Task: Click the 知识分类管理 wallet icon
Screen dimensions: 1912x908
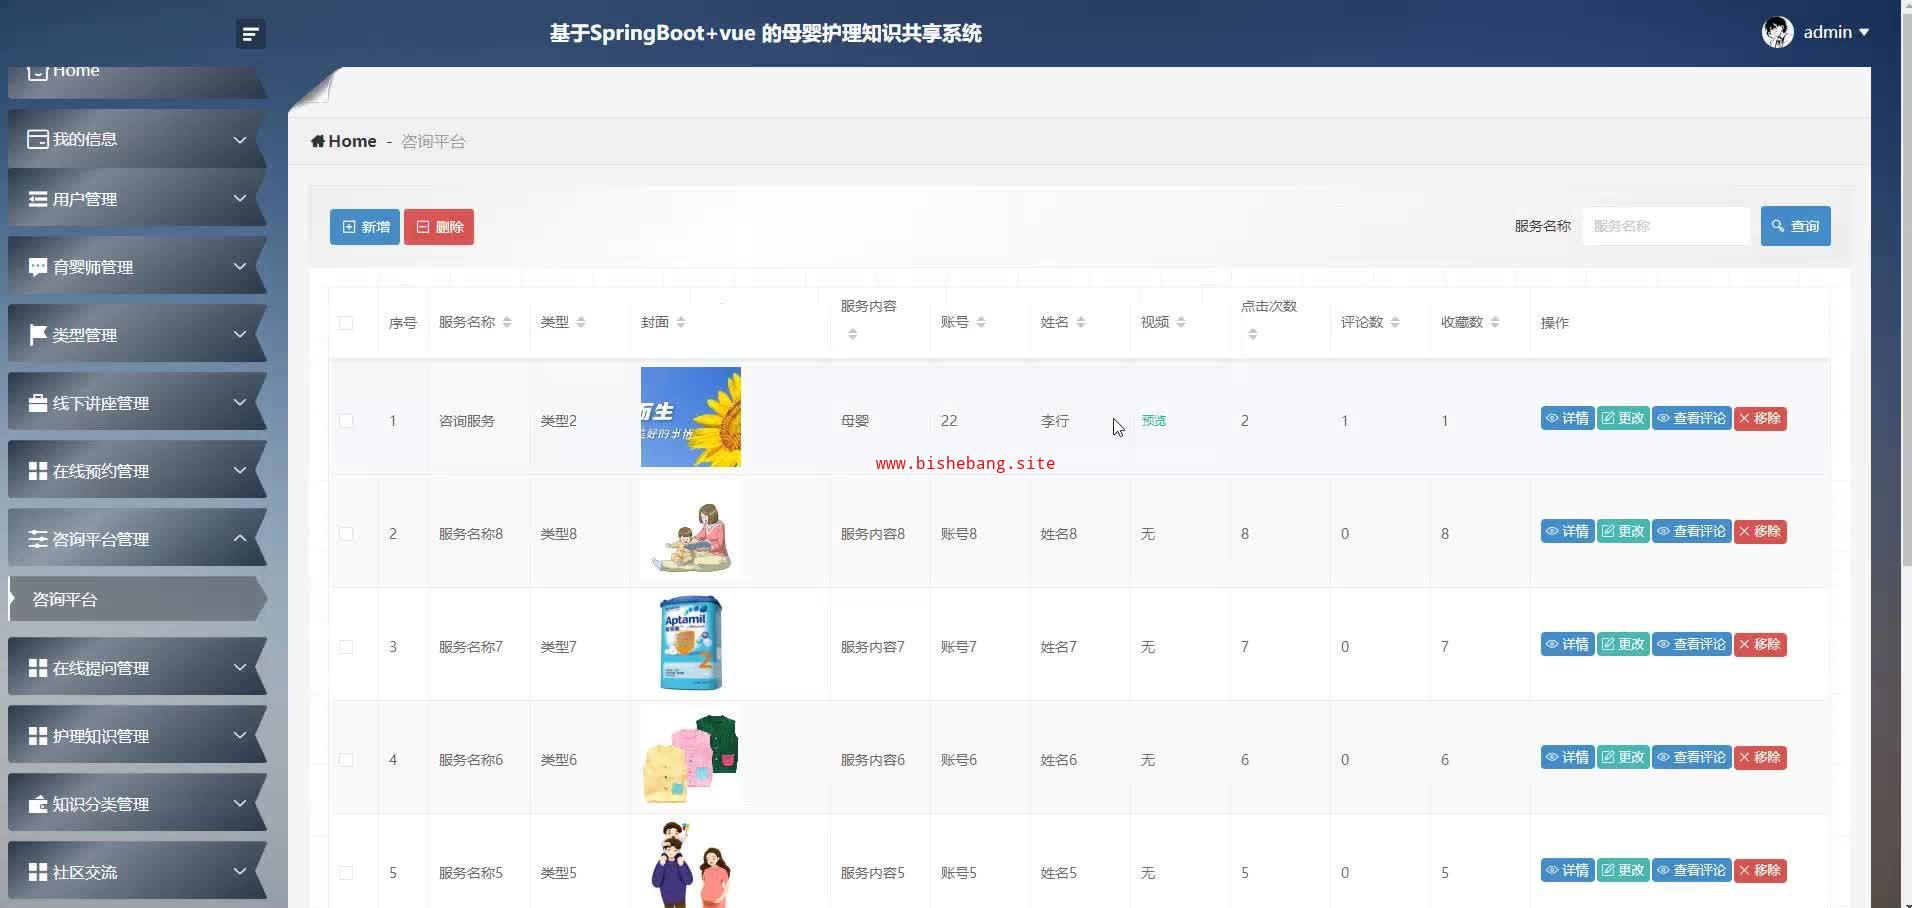Action: click(x=38, y=804)
